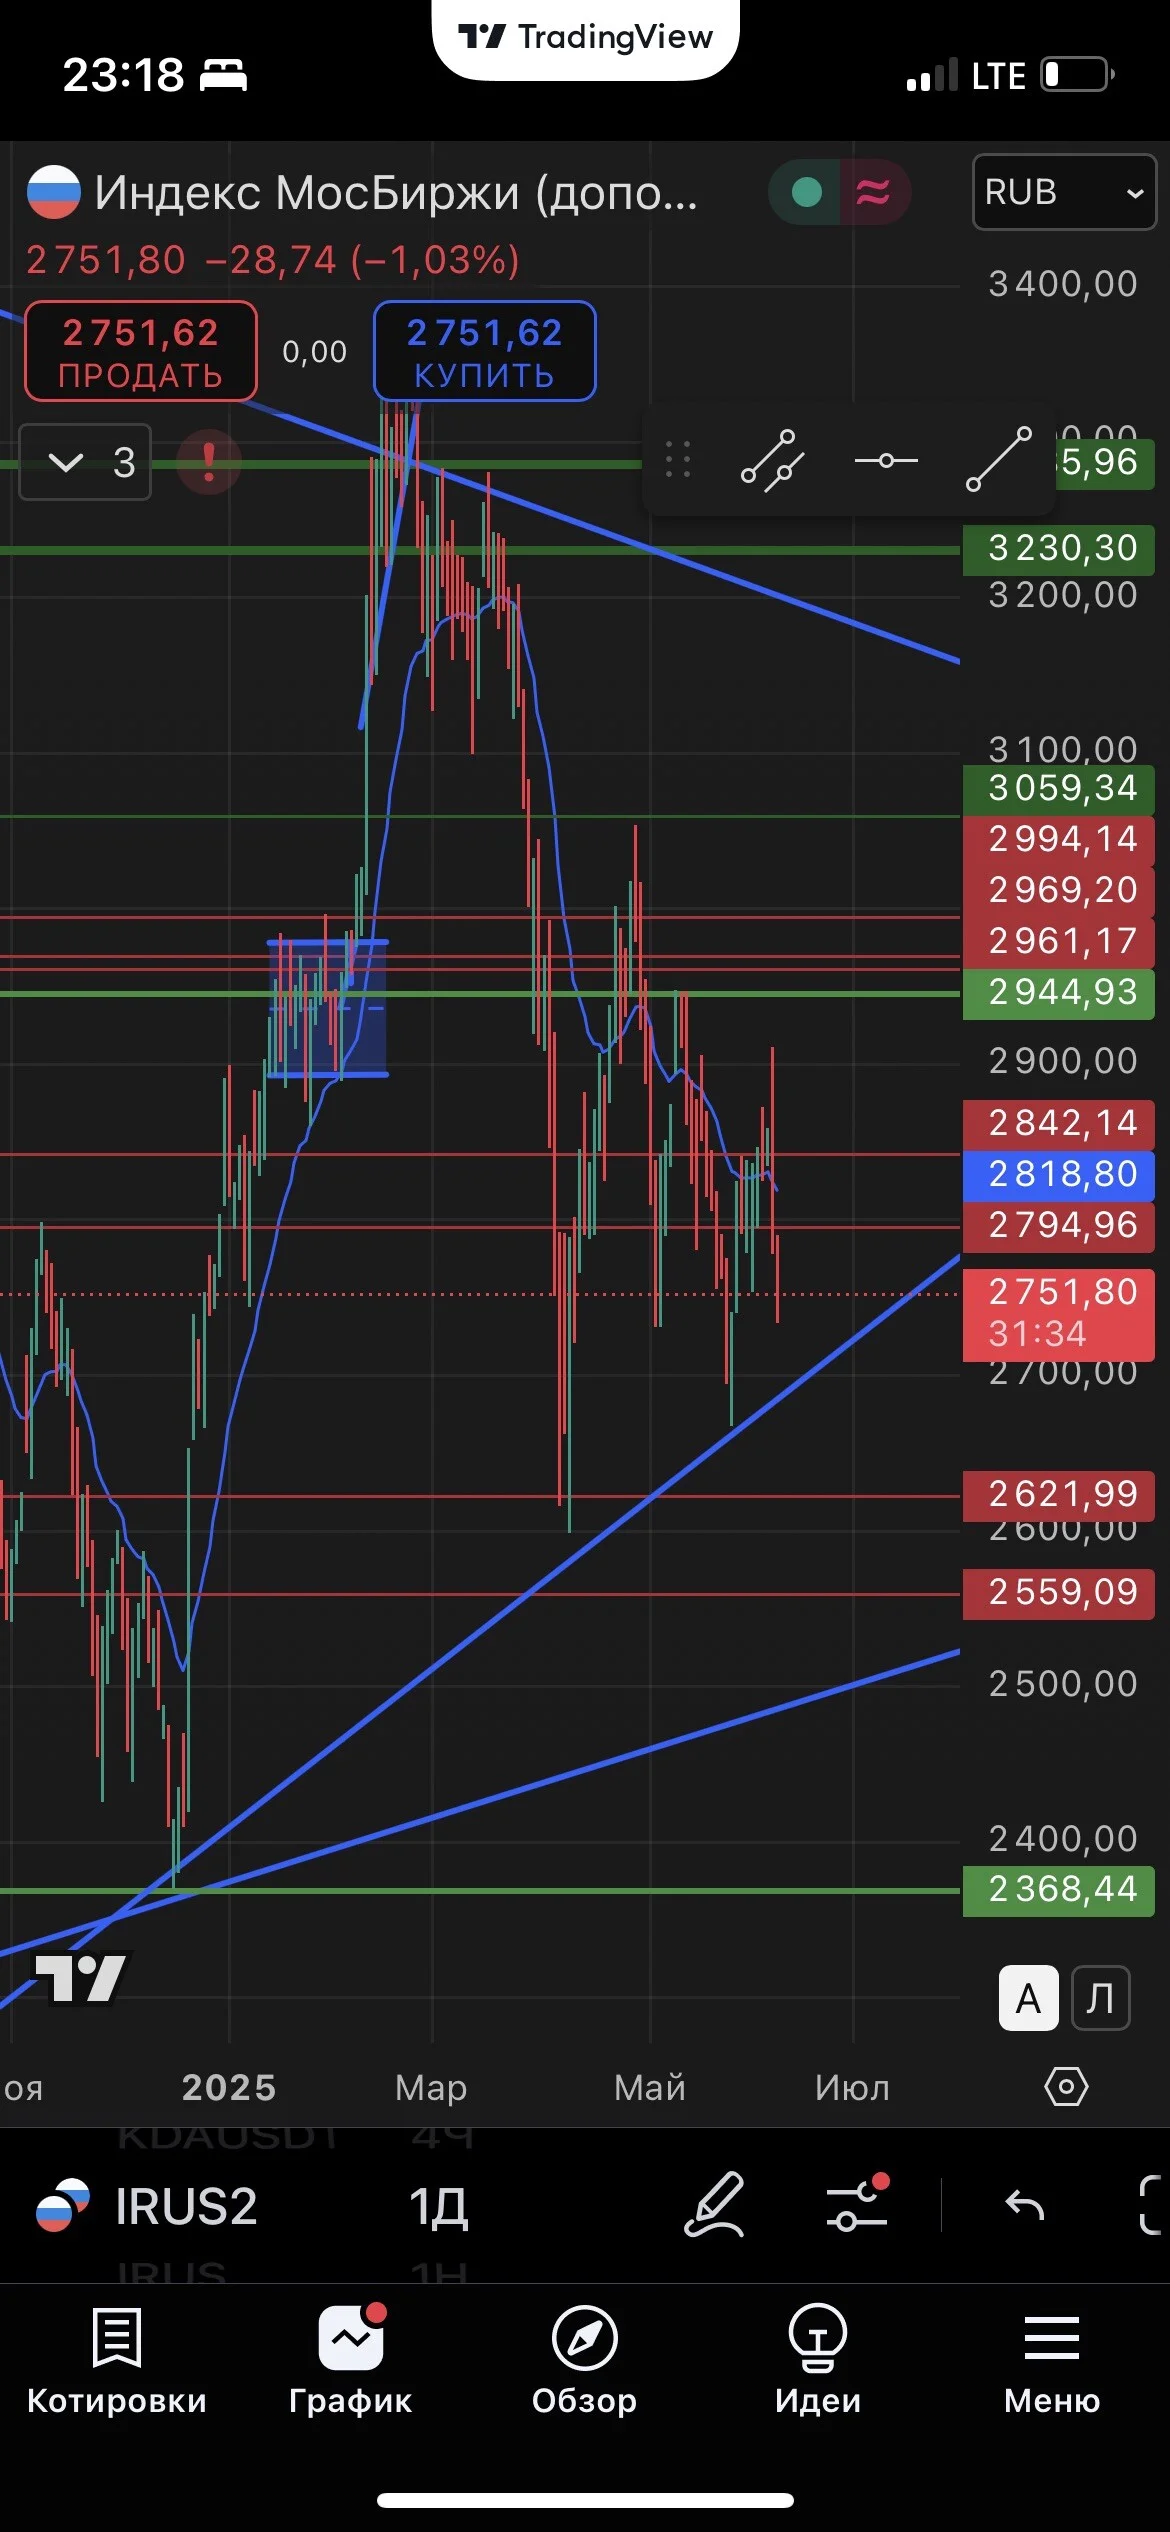Select the trend line drawing tool
Image resolution: width=1170 pixels, height=2532 pixels.
998,460
